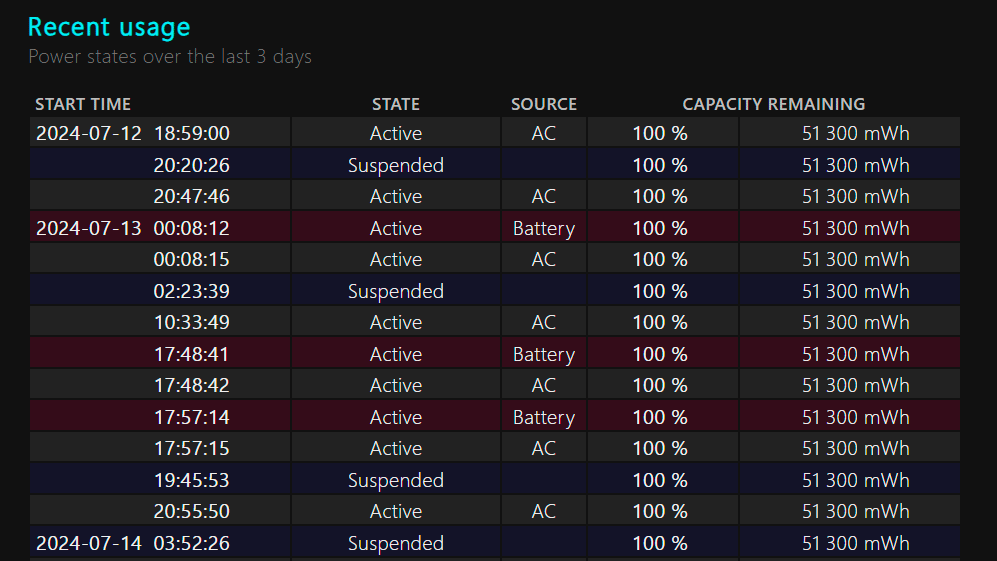Click the Recent usage heading
Image resolution: width=997 pixels, height=561 pixels.
pyautogui.click(x=109, y=27)
